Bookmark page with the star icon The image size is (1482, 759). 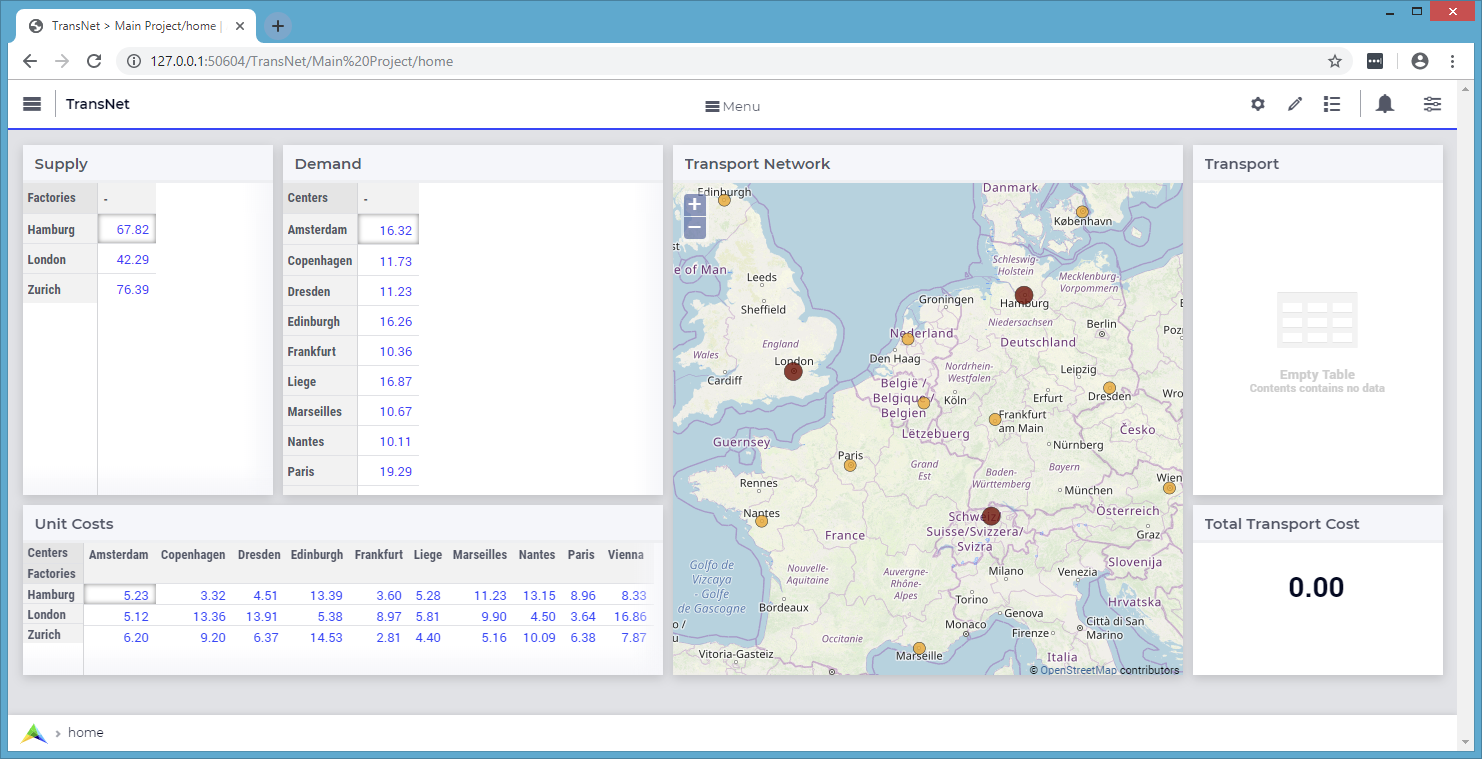point(1335,61)
